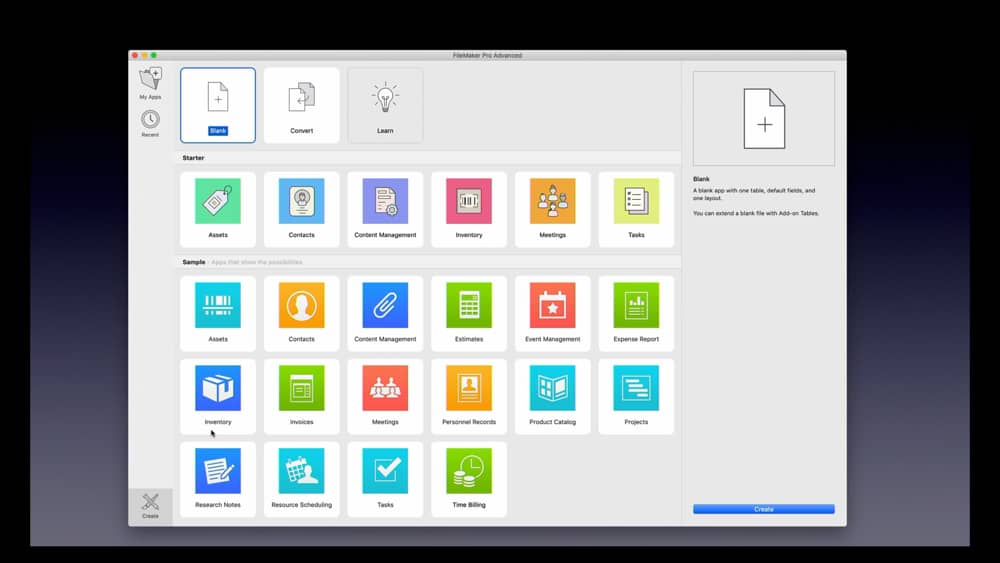Select the Starter Assets tag icon
Image resolution: width=1000 pixels, height=563 pixels.
[x=218, y=201]
